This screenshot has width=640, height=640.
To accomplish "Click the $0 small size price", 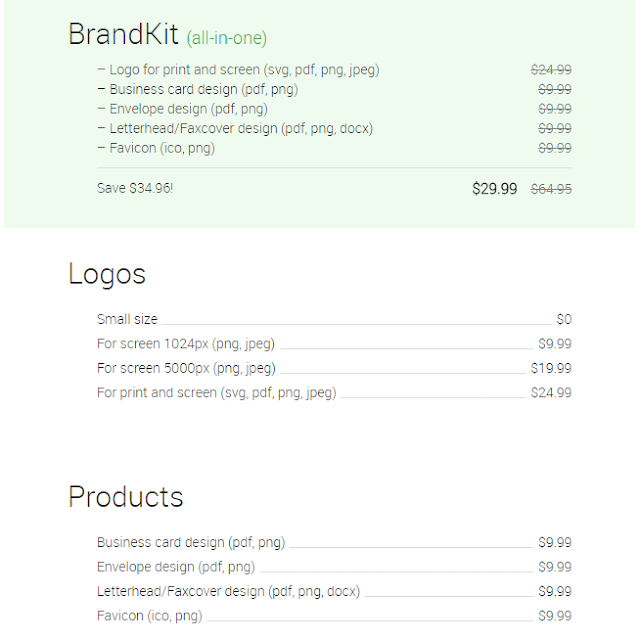I will click(x=564, y=319).
